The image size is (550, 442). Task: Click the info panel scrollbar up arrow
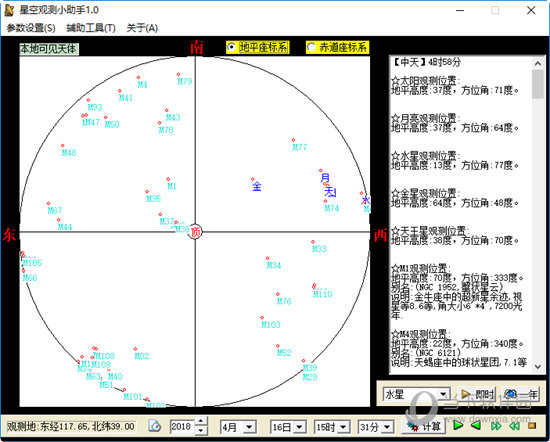click(538, 63)
